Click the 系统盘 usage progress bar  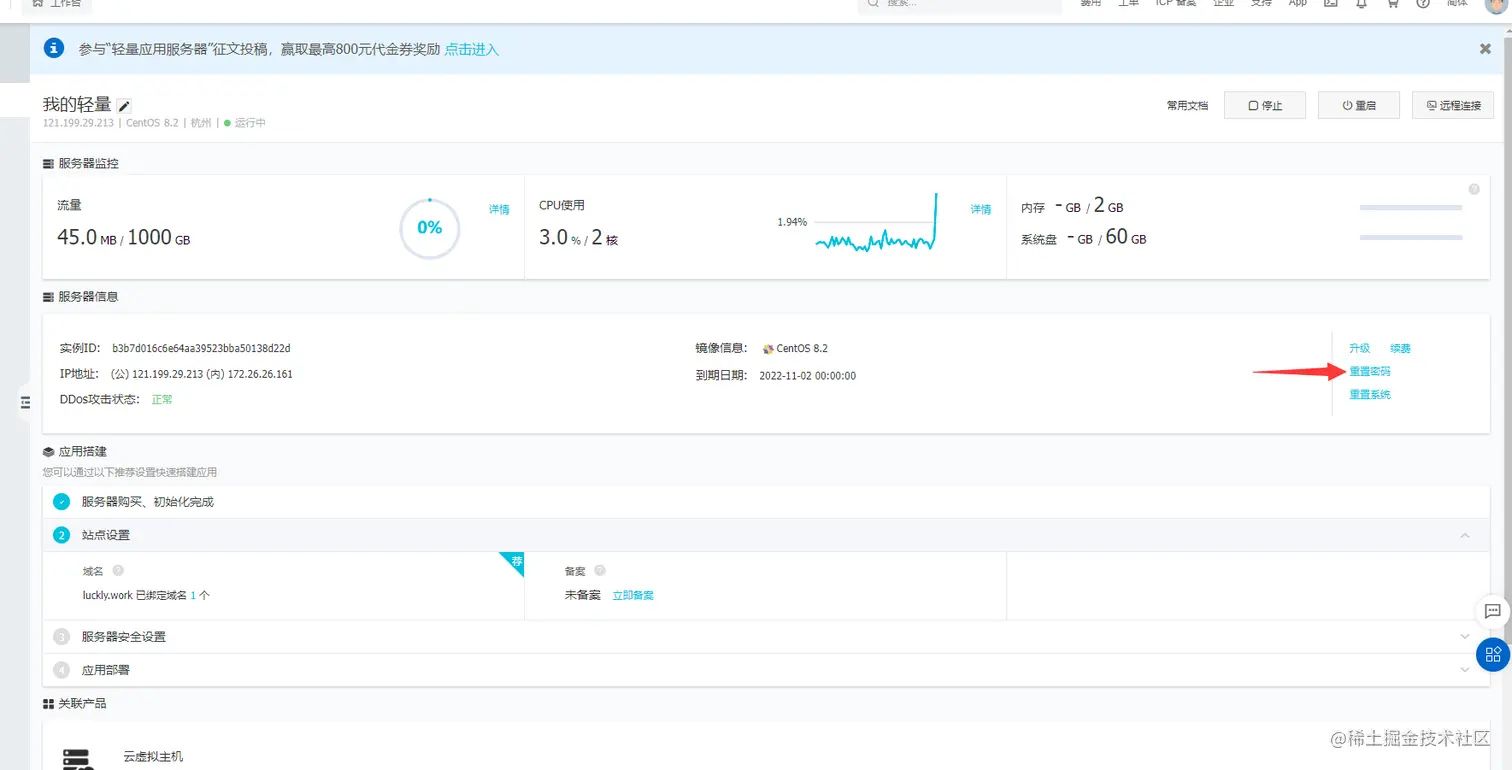coord(1411,238)
